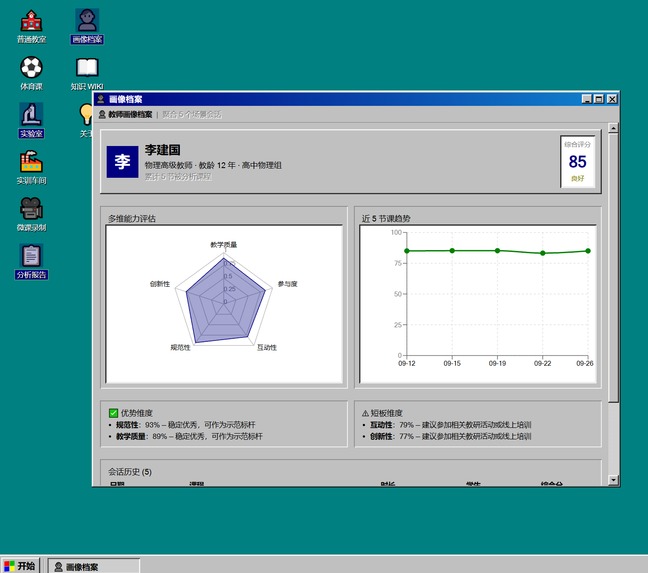
Task: Click the 规范性 93% strength entry
Action: pyautogui.click(x=186, y=425)
